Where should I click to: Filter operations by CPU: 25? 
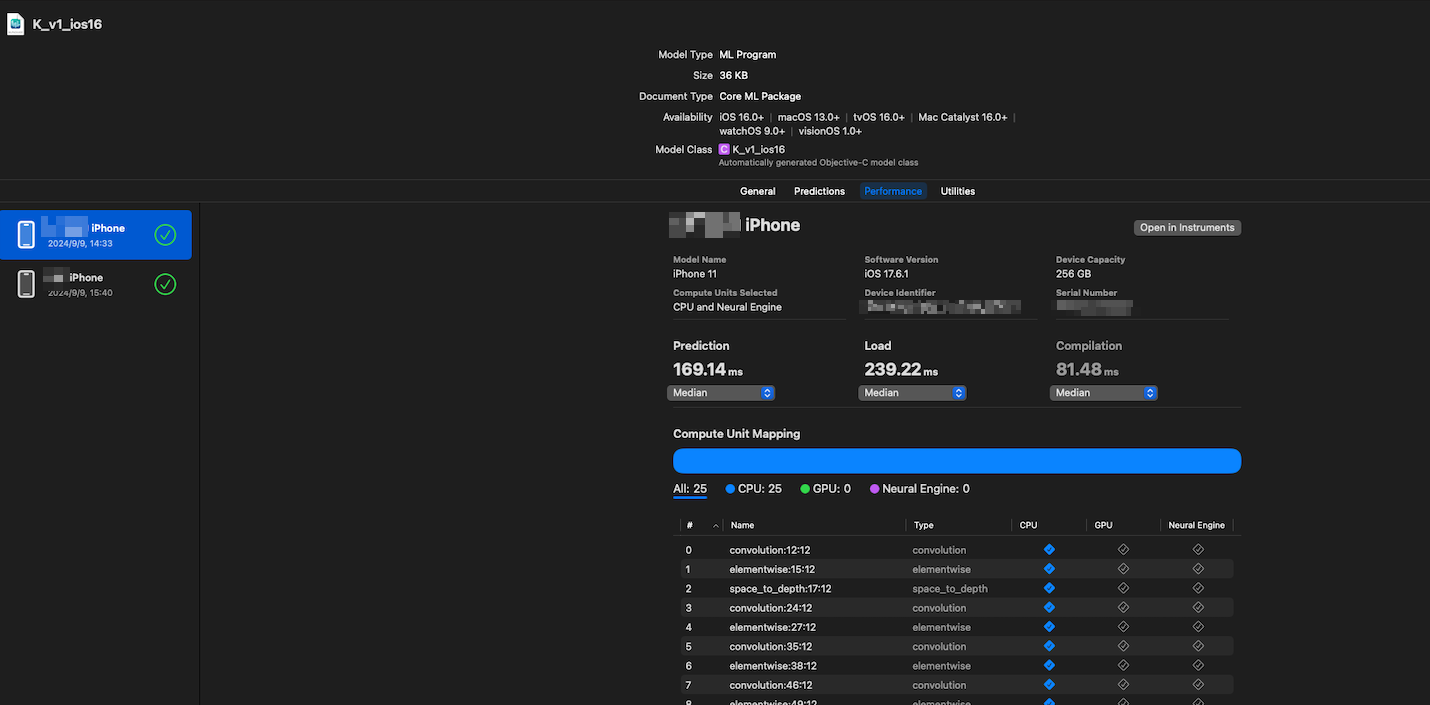[754, 489]
